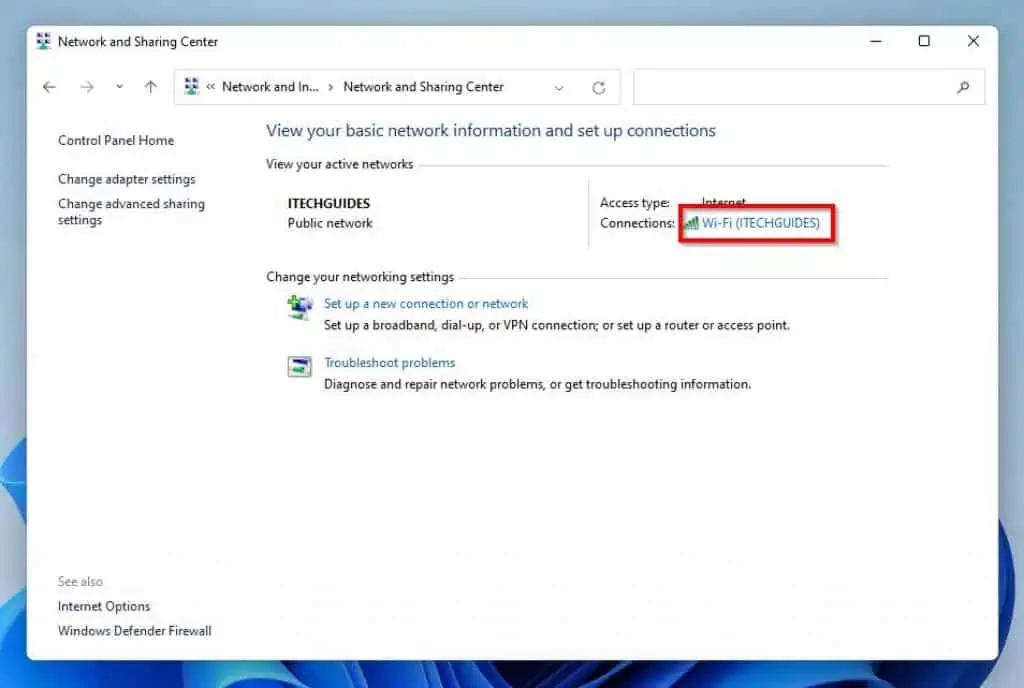1024x688 pixels.
Task: Open Change adapter settings
Action: point(126,179)
